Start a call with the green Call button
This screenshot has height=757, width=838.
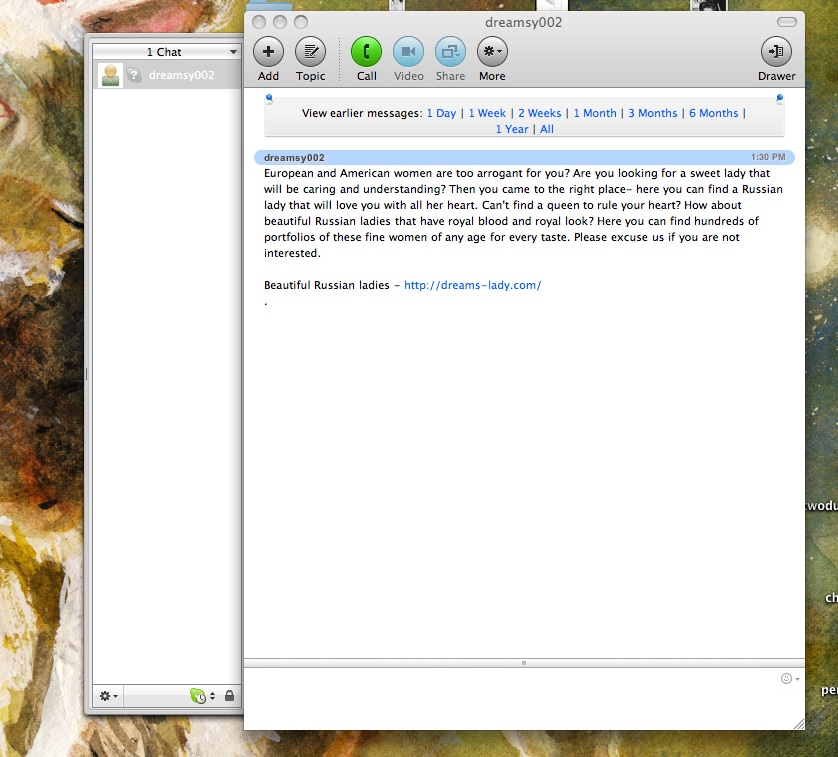tap(366, 51)
